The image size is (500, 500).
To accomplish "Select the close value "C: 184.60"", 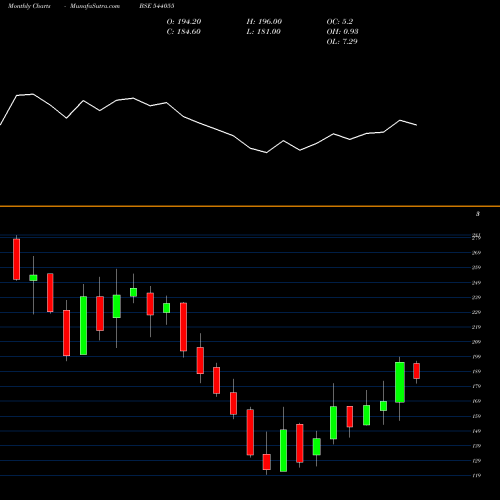I will pyautogui.click(x=184, y=32).
